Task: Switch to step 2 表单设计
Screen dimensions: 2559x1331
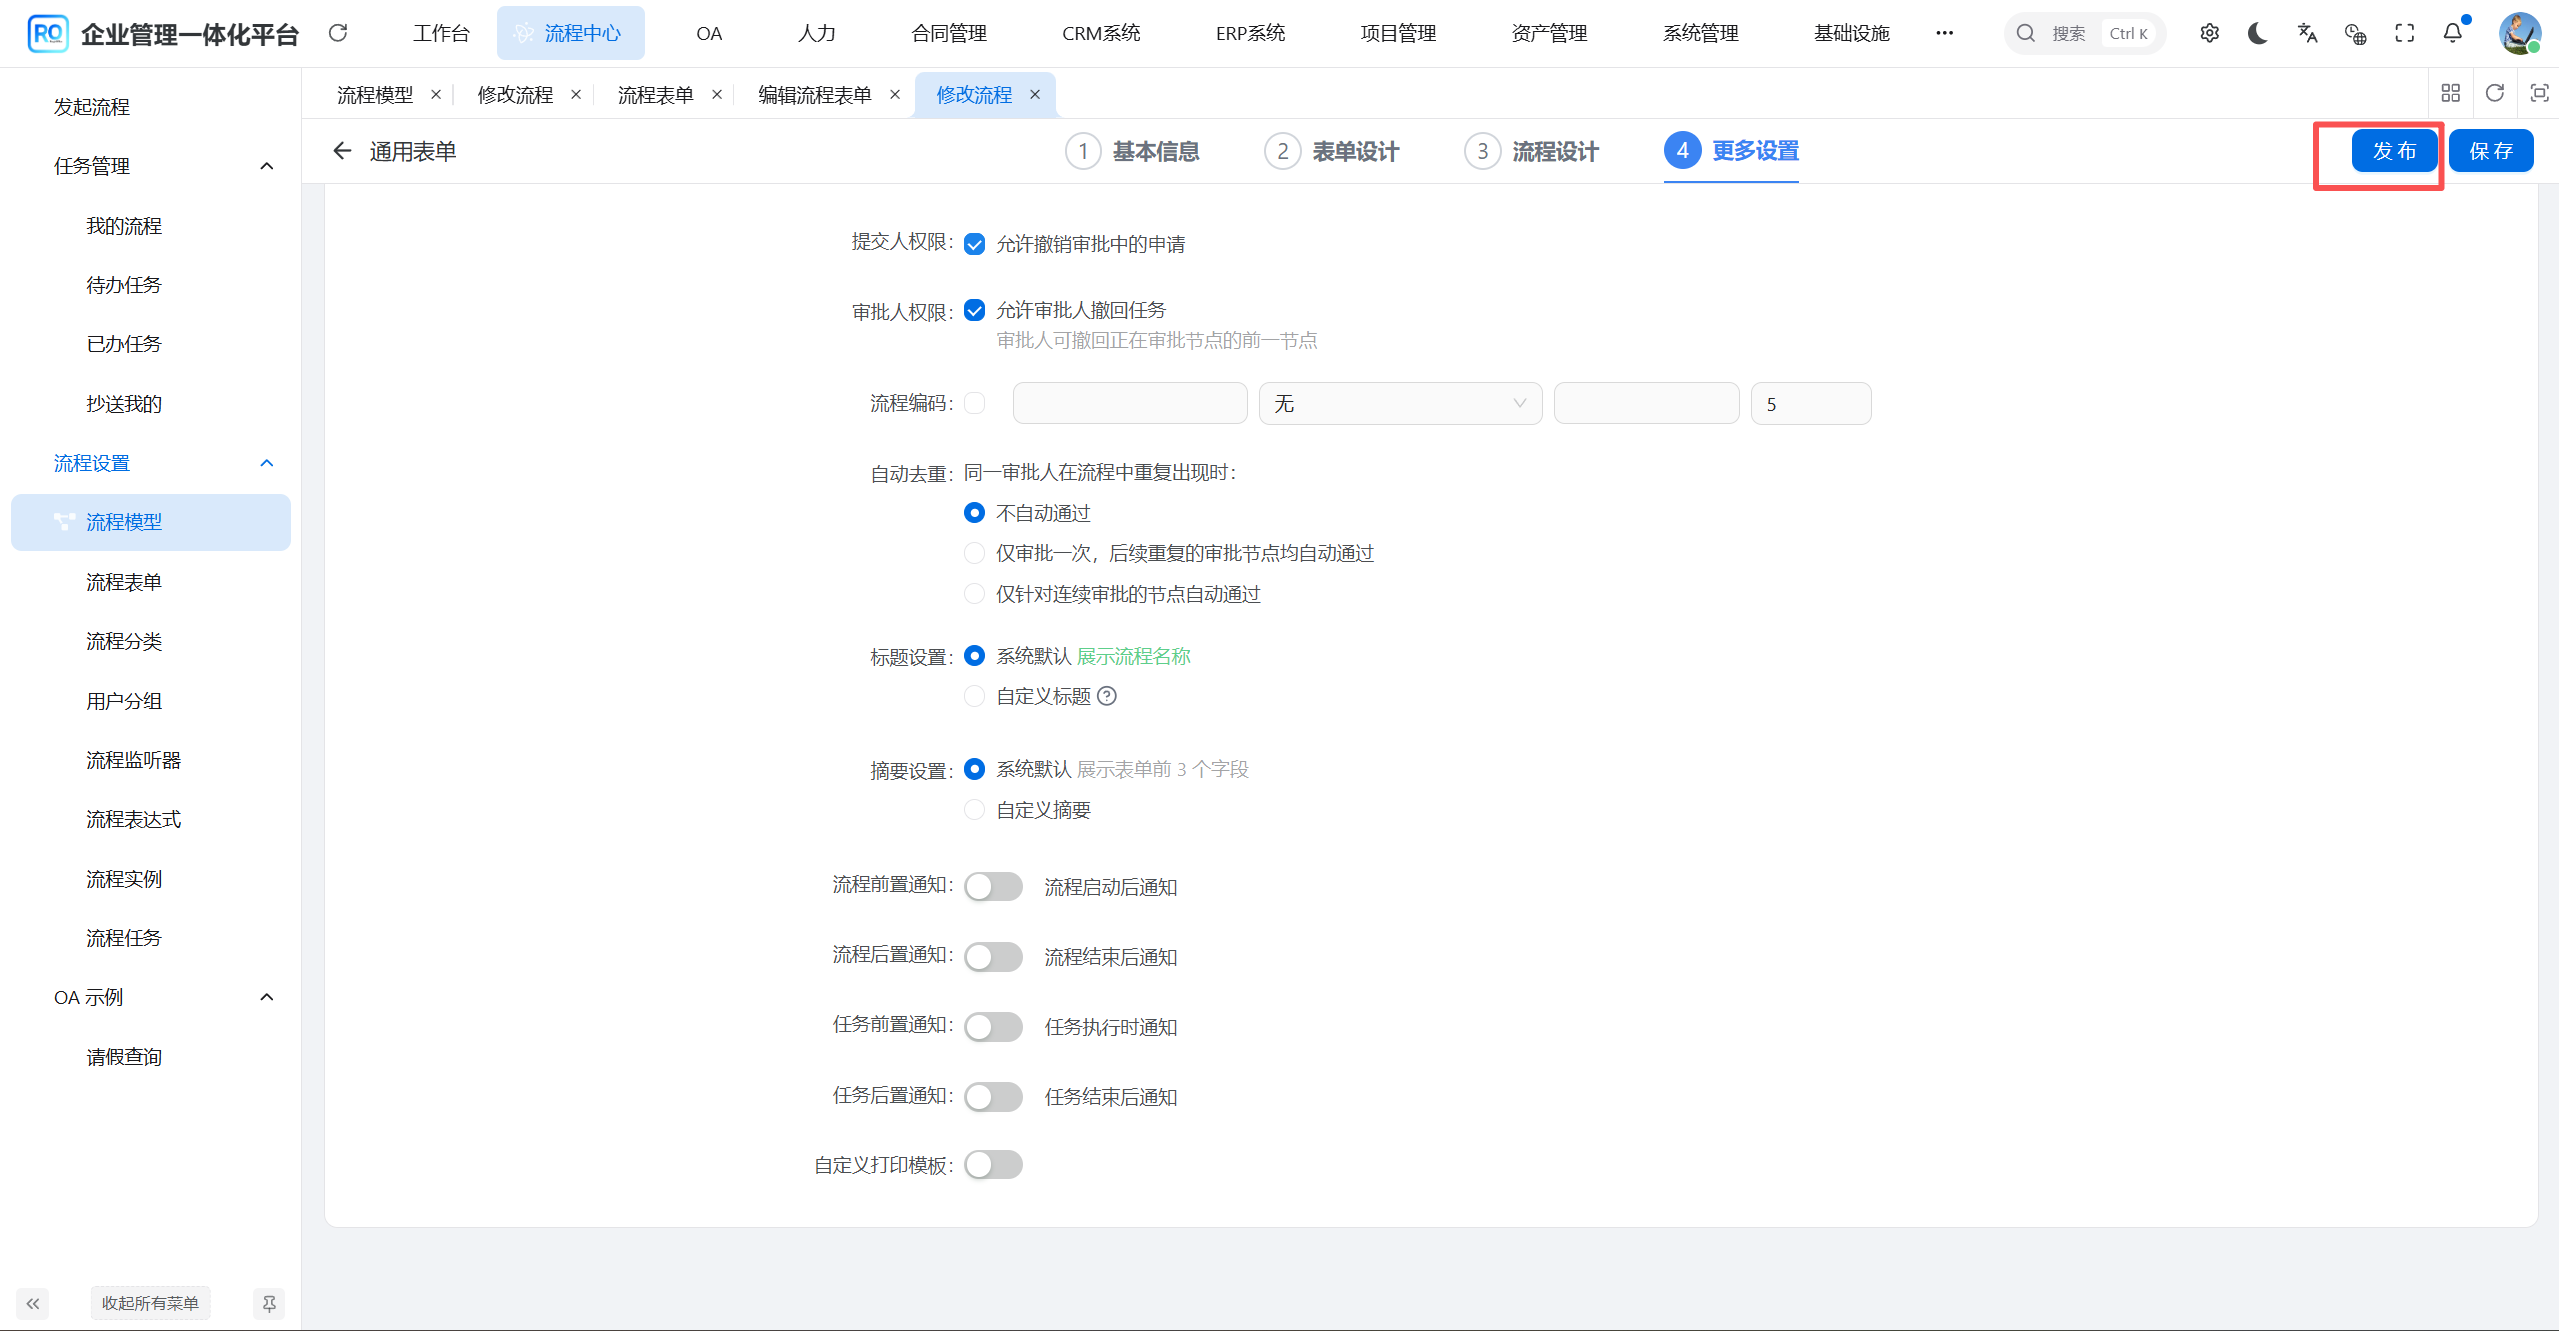Action: [1332, 151]
